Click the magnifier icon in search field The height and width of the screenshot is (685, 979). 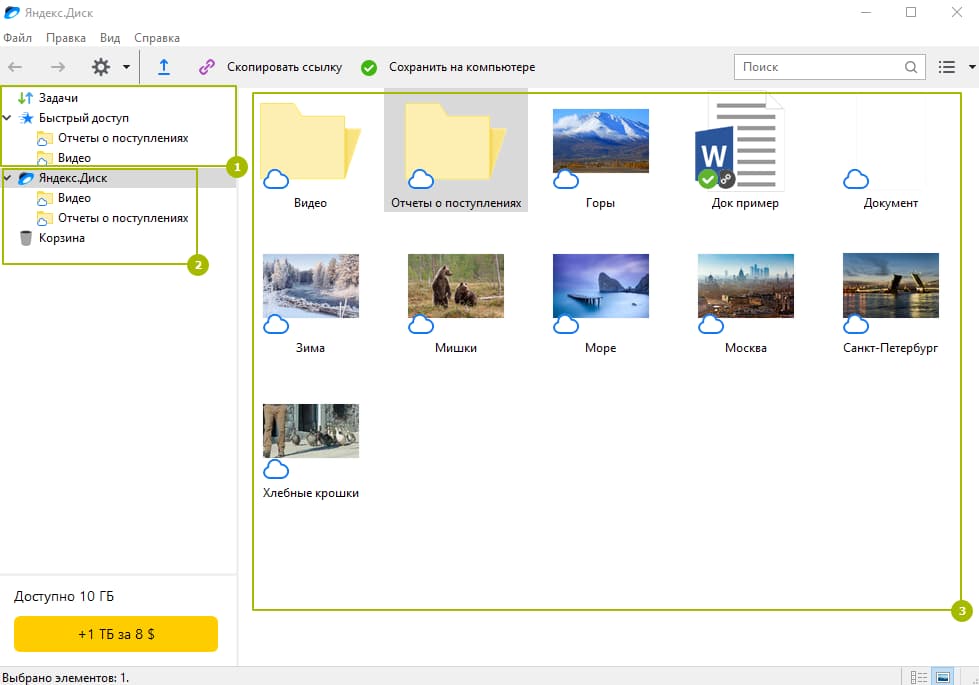coord(911,67)
